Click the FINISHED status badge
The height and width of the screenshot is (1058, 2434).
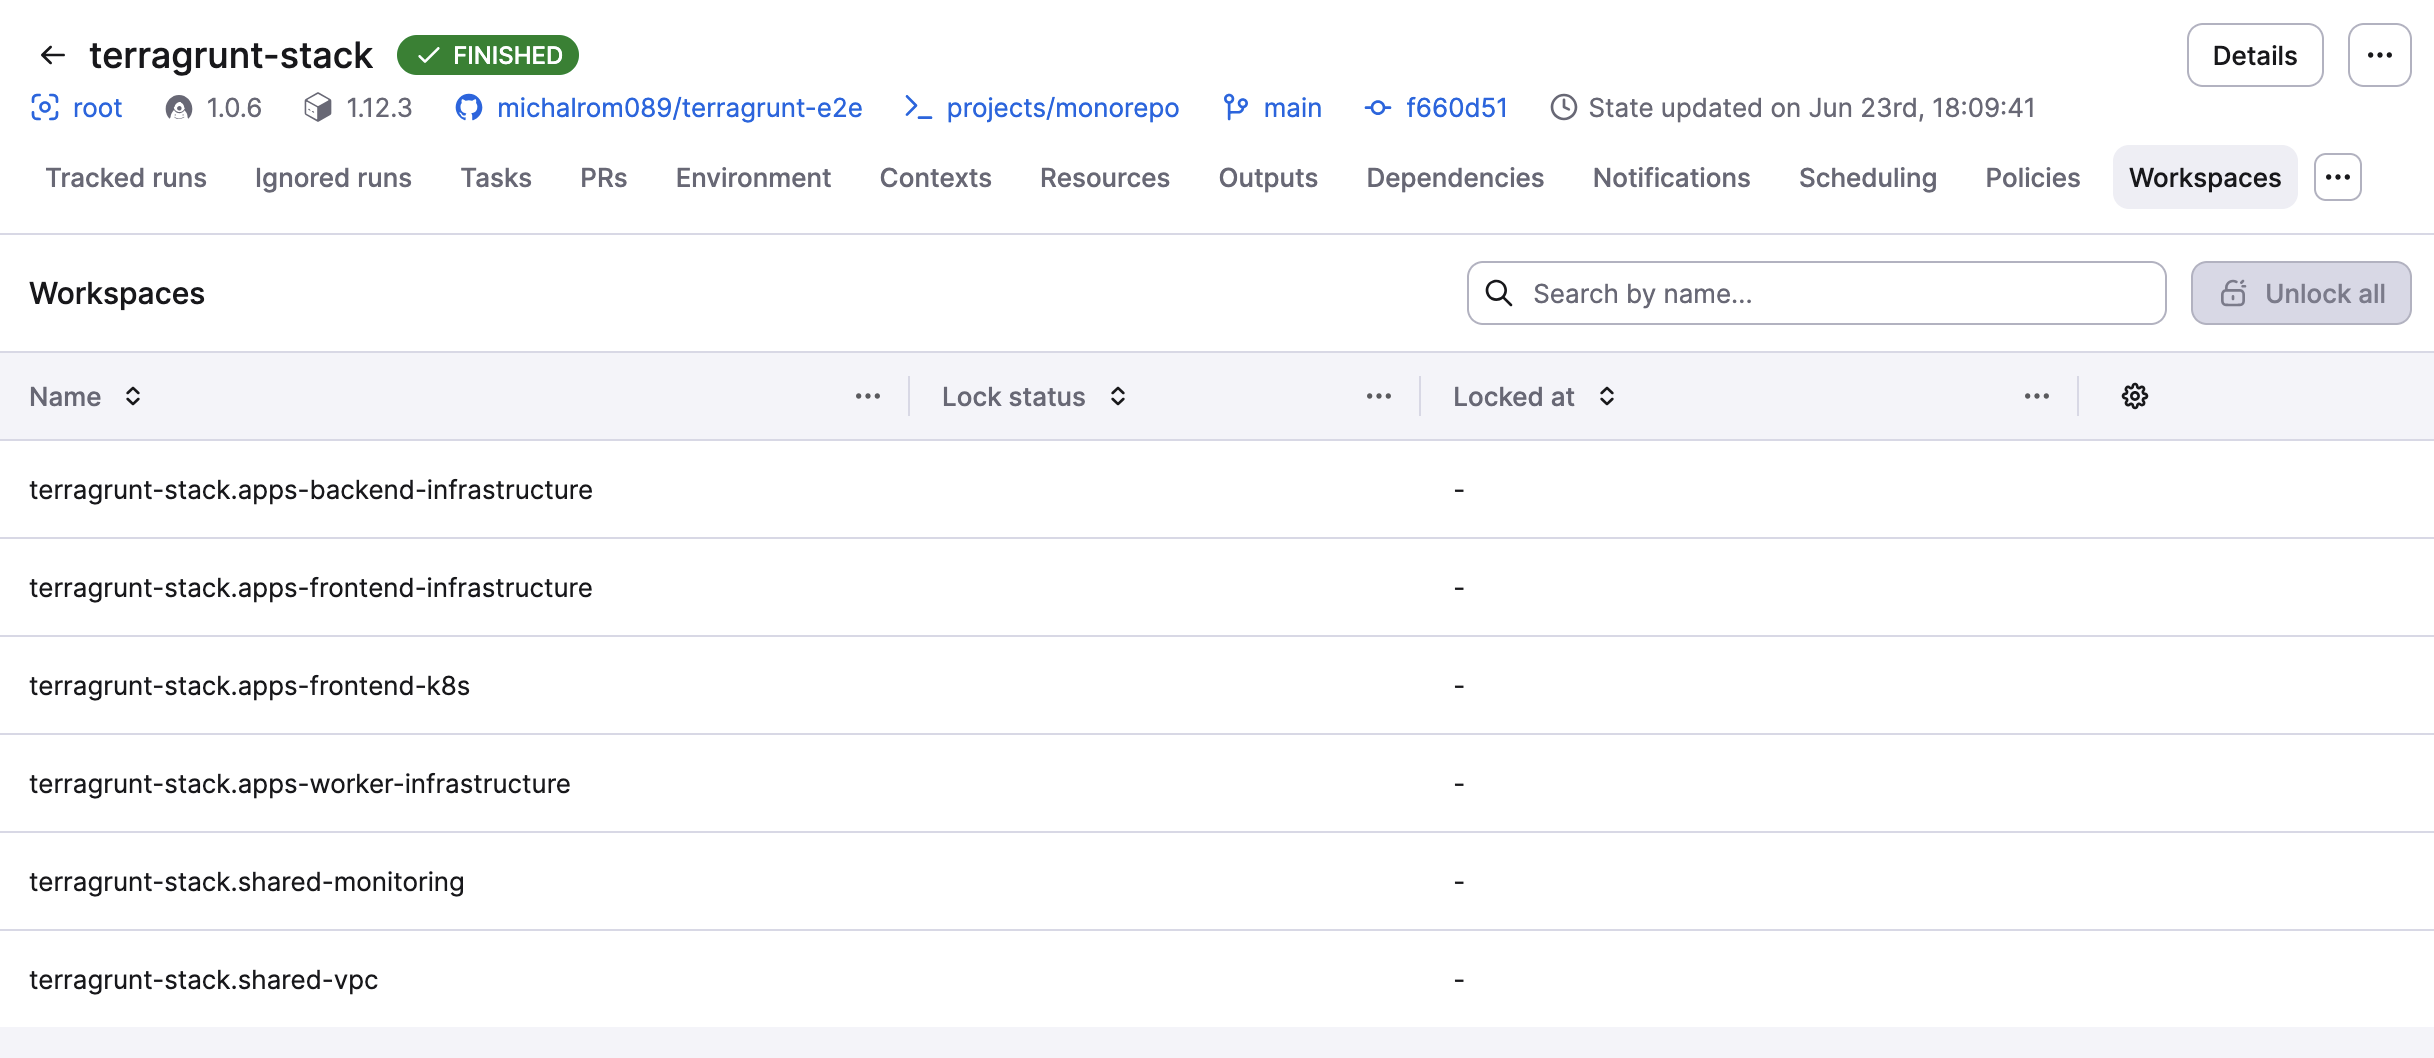(488, 55)
